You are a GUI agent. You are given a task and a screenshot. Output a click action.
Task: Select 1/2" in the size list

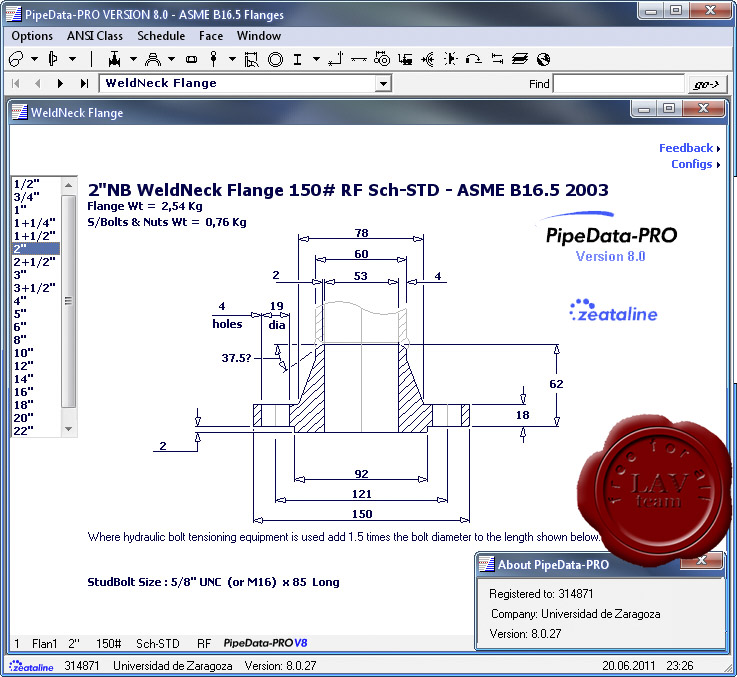tap(36, 184)
